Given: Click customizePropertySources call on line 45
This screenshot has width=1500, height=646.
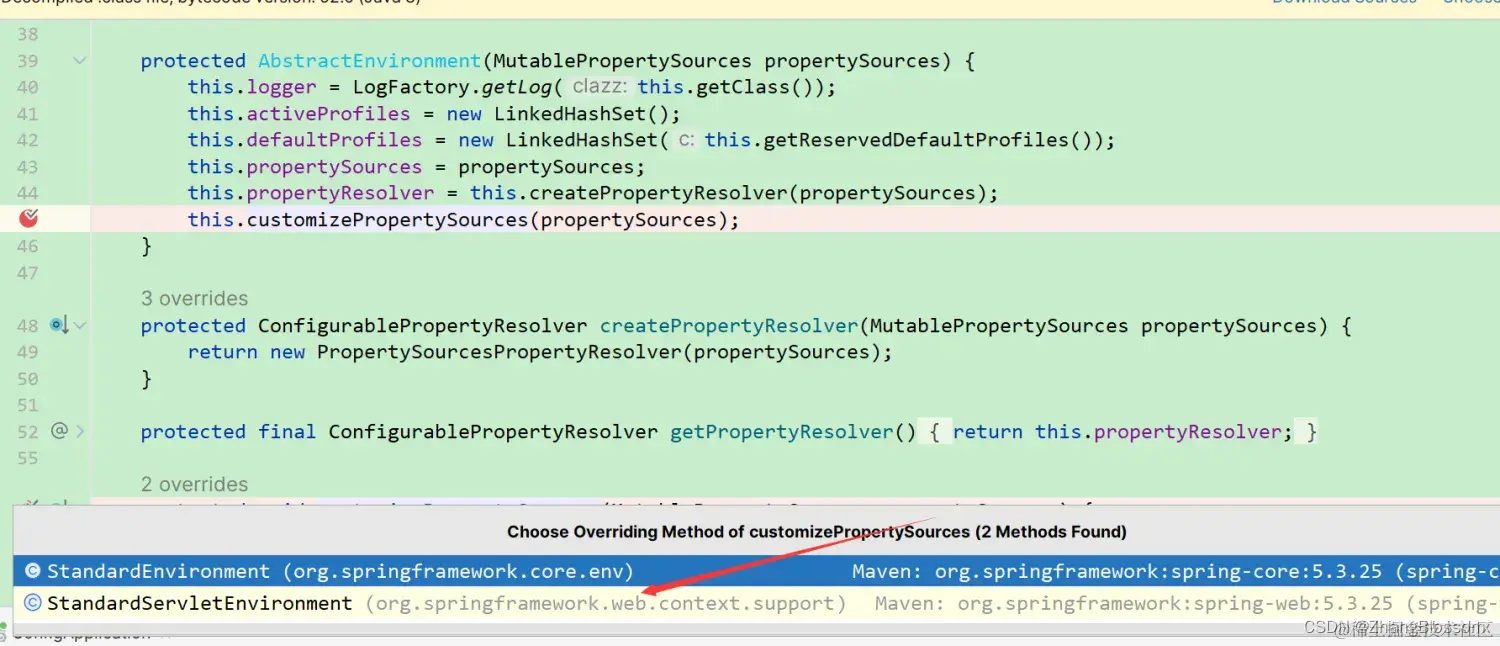Looking at the screenshot, I should click(387, 219).
